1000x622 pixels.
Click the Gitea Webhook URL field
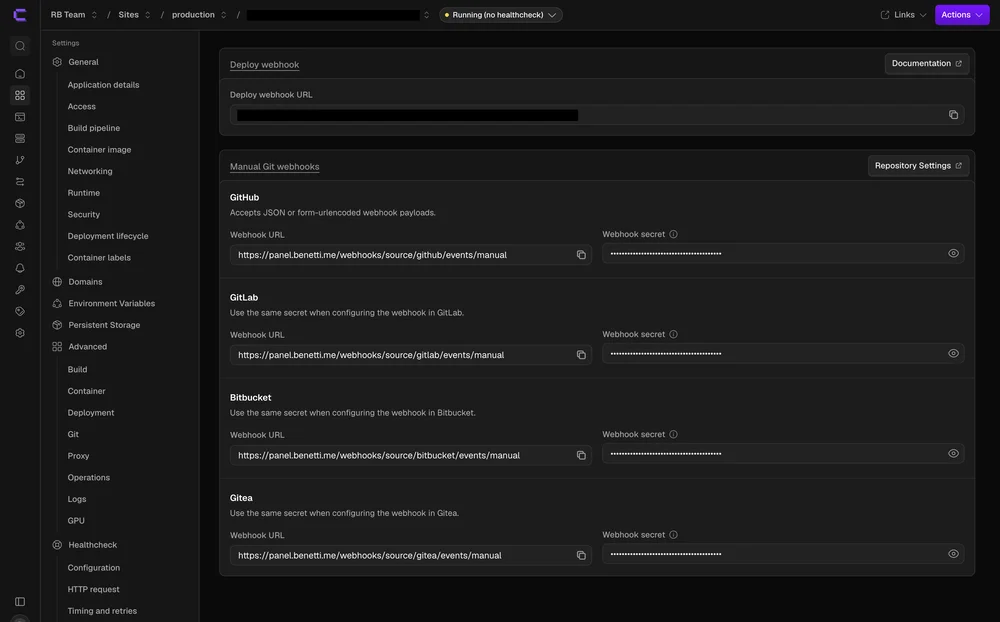(411, 555)
